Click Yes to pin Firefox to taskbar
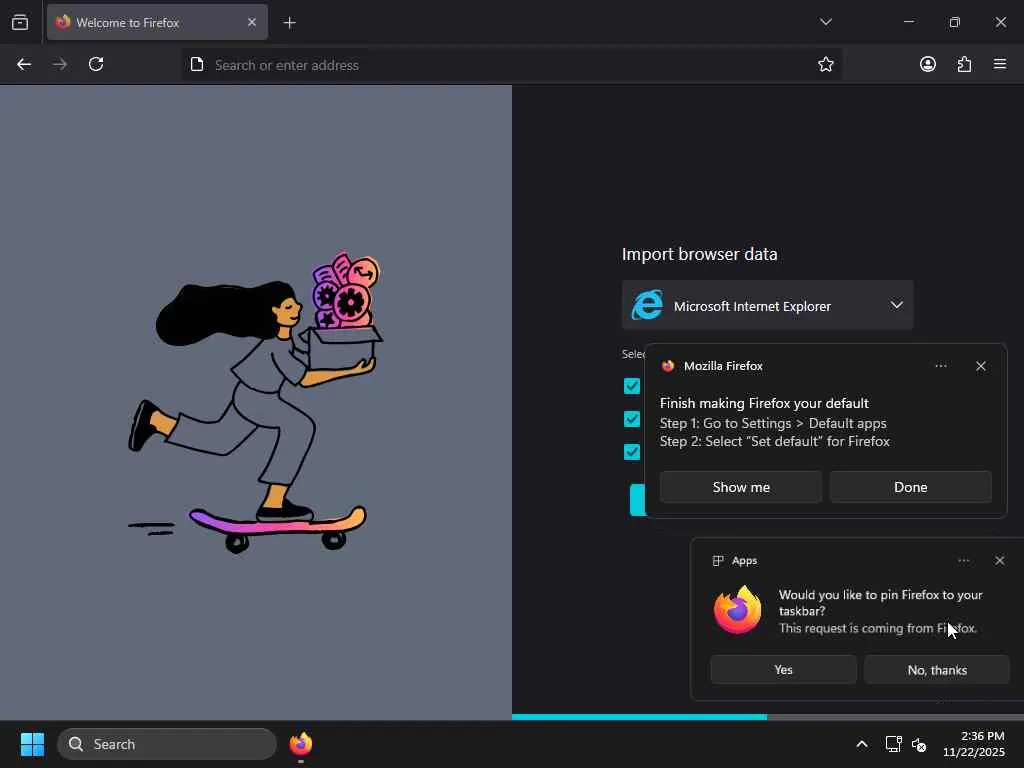Image resolution: width=1024 pixels, height=768 pixels. (783, 669)
